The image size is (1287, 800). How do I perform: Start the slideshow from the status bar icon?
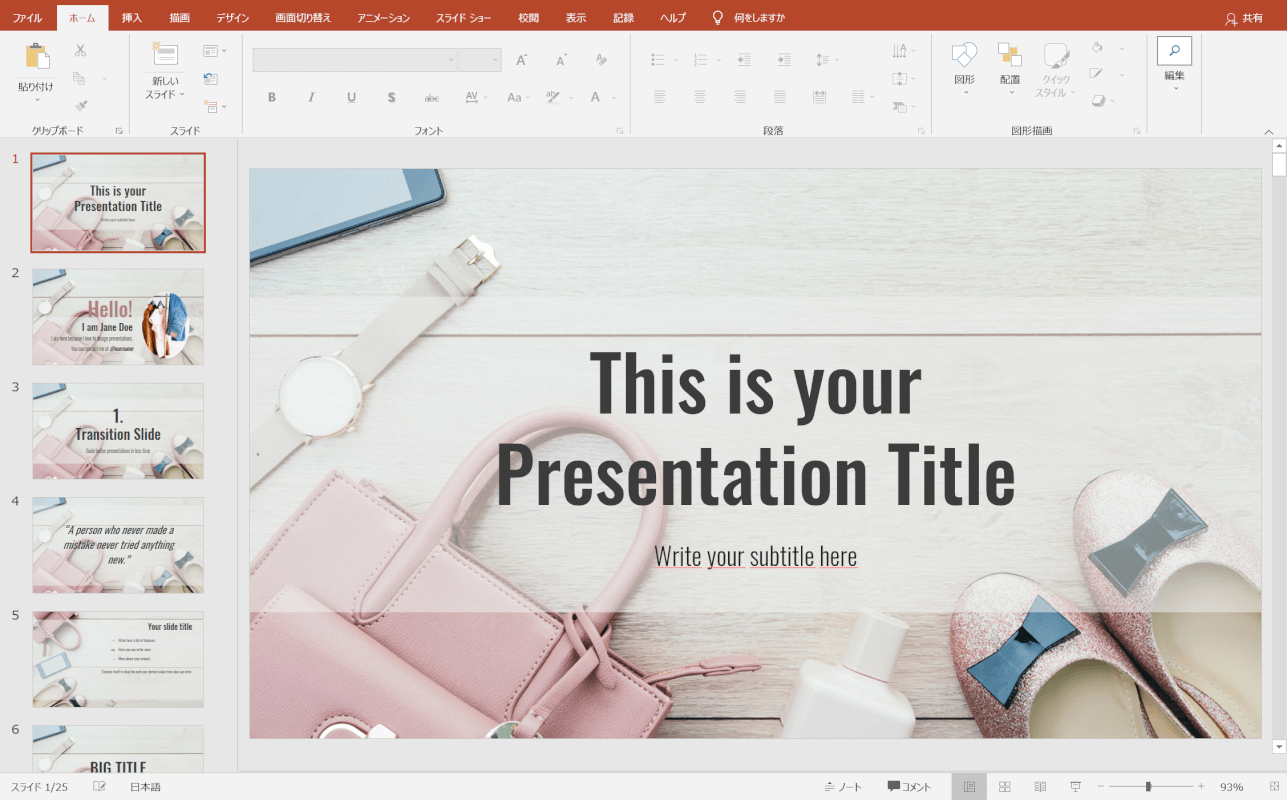point(1075,787)
